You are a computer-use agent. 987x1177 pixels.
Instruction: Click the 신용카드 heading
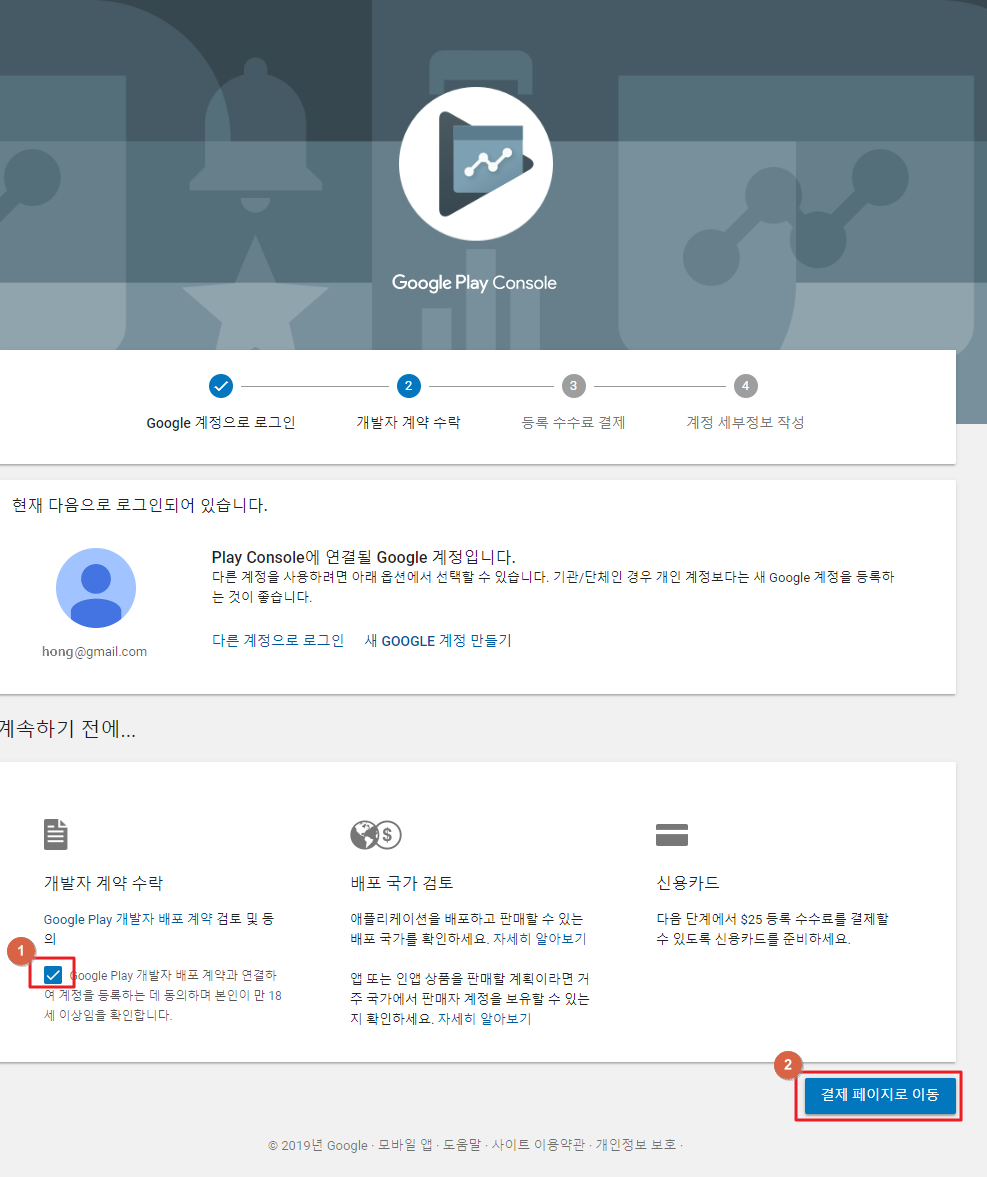coord(688,883)
